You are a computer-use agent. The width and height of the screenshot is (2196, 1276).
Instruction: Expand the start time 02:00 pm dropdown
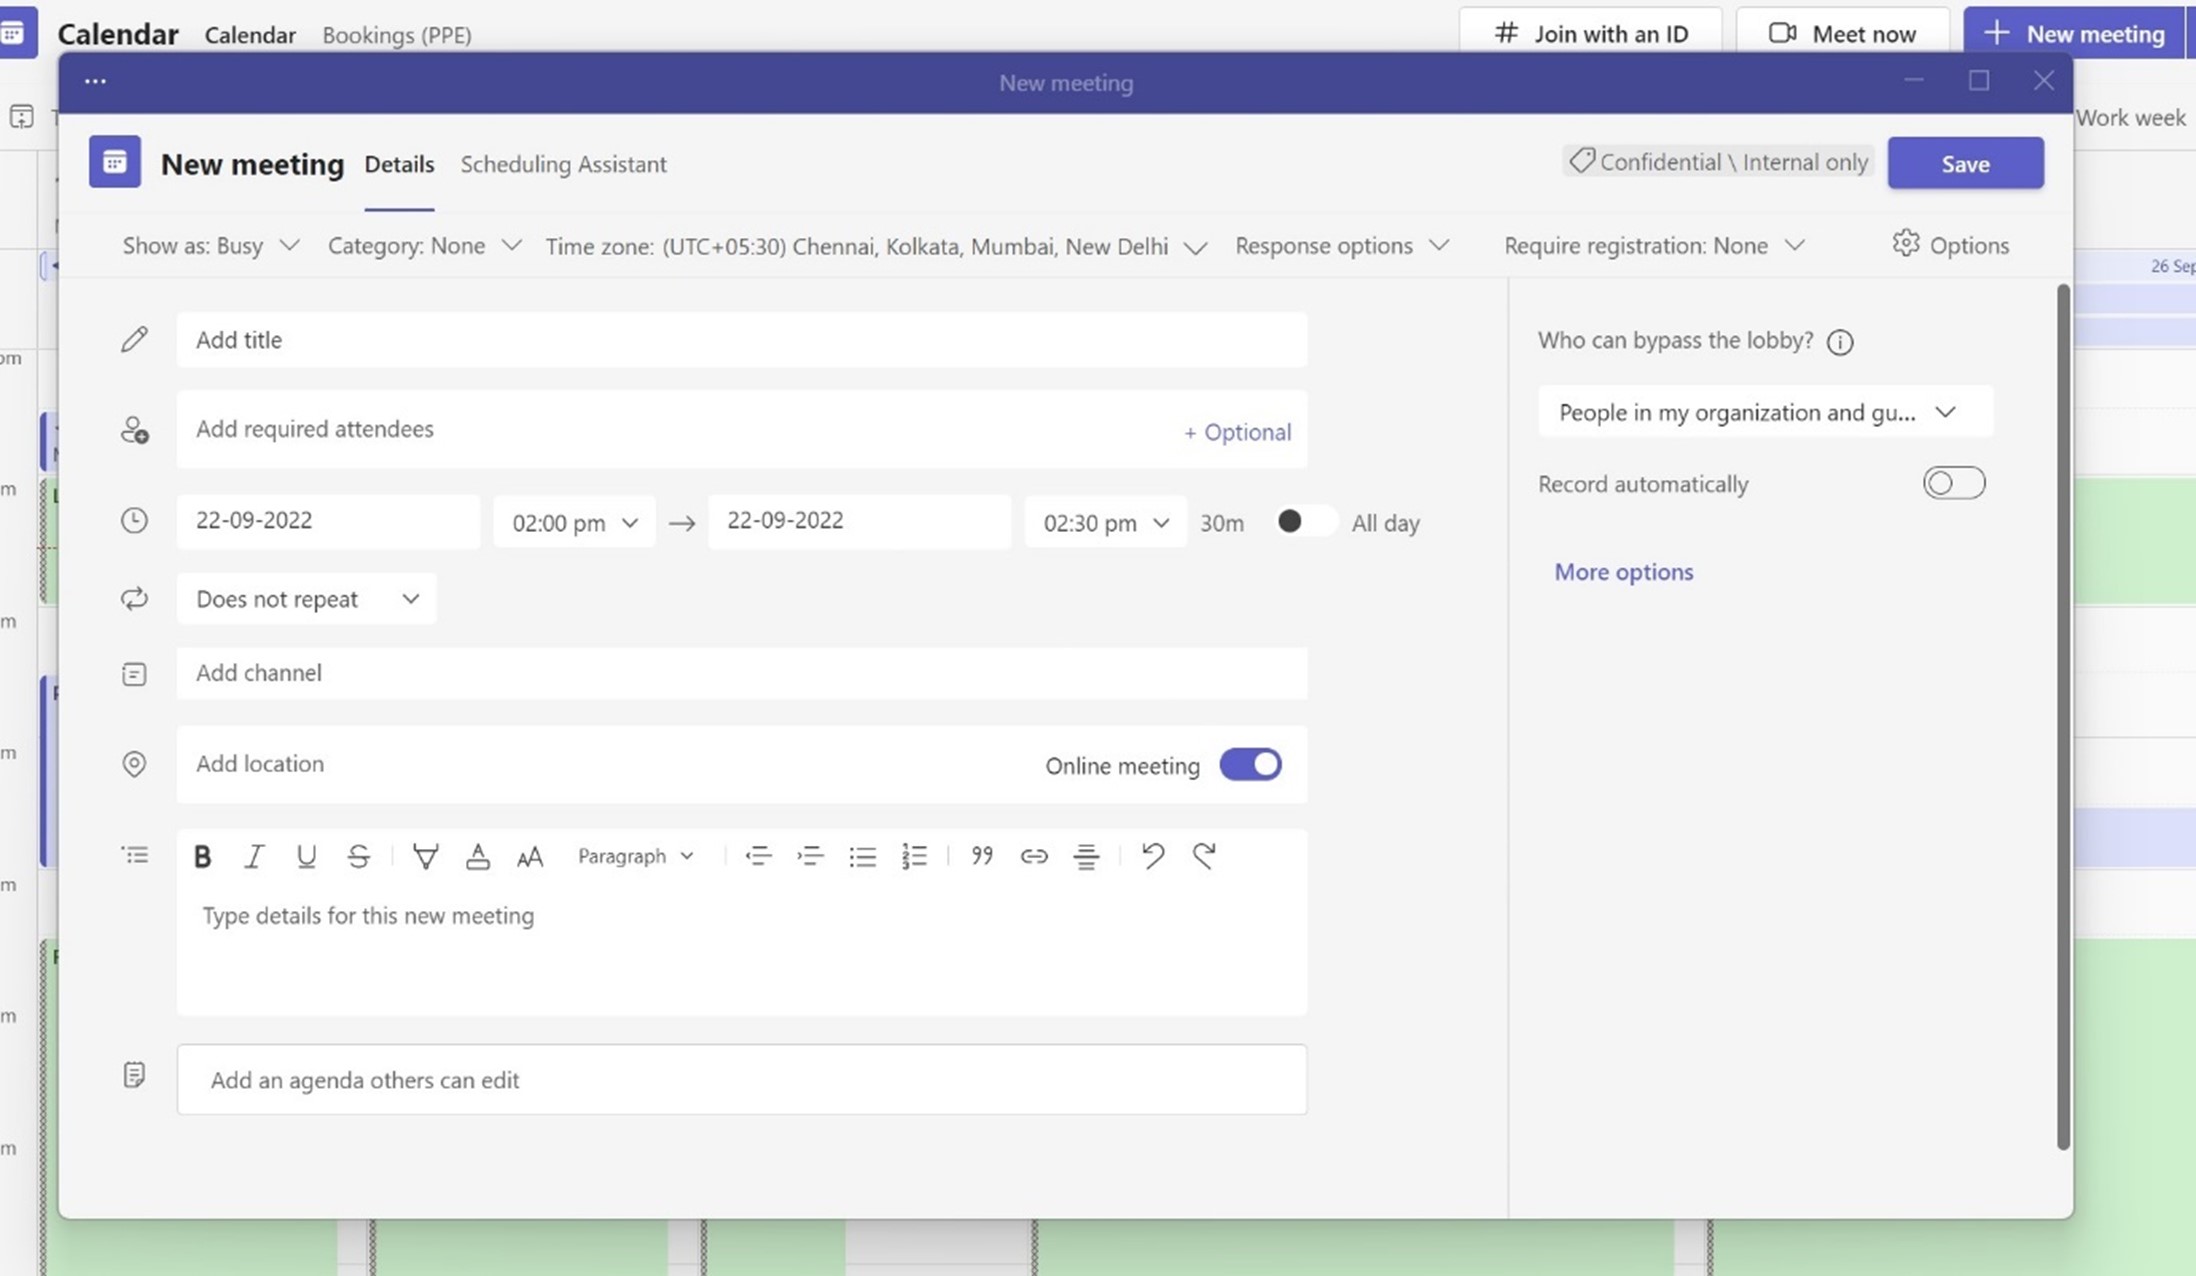pos(574,523)
